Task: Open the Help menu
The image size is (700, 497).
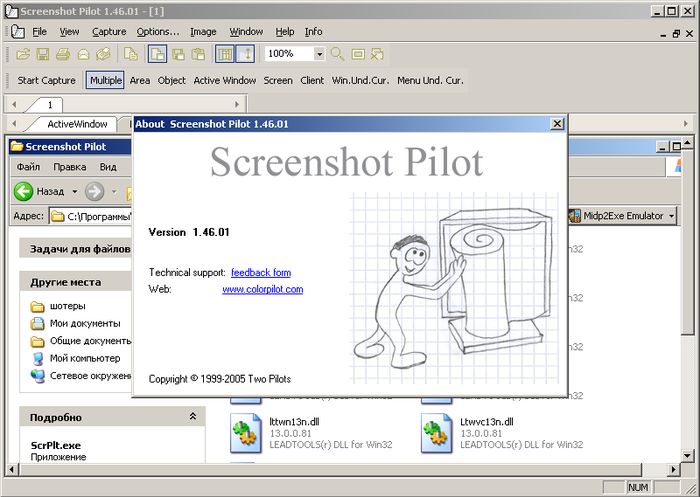Action: click(284, 32)
